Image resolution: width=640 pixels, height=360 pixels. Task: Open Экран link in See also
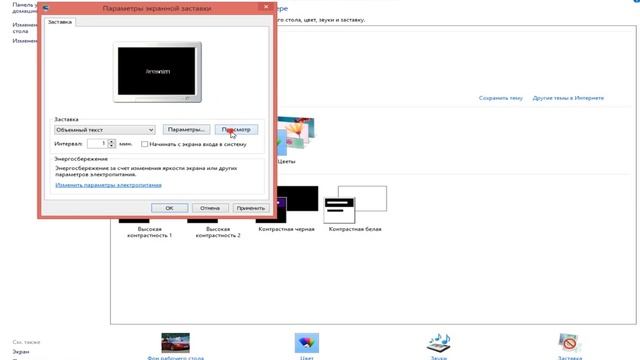pos(20,351)
